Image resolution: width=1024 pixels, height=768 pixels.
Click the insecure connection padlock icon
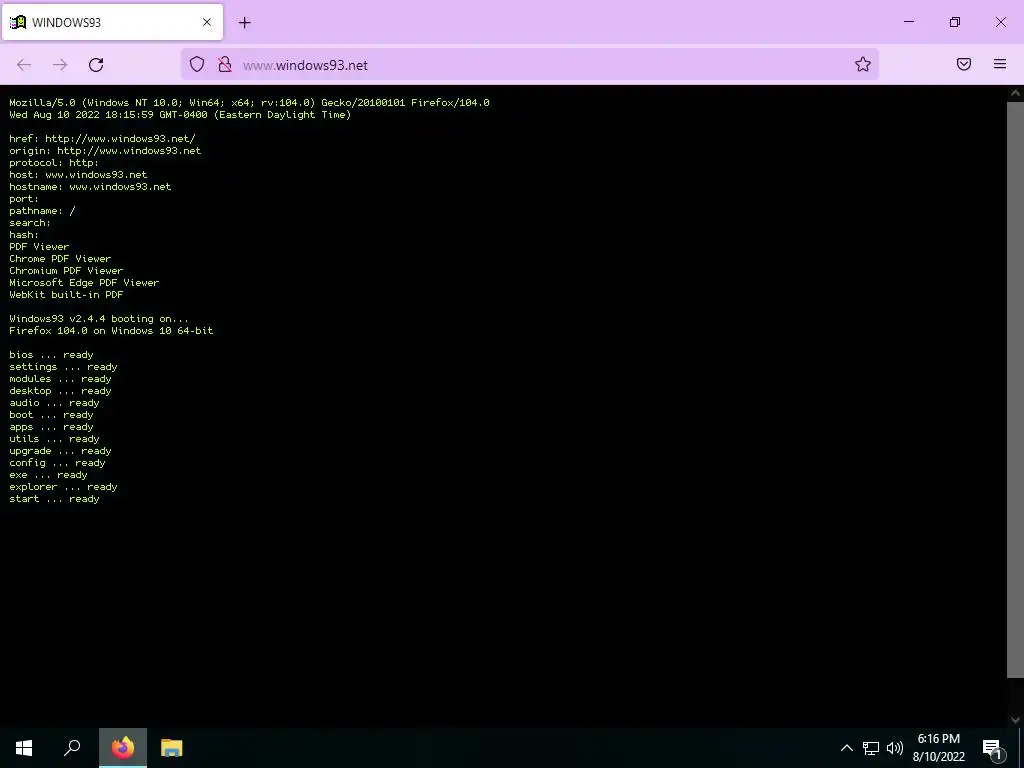pyautogui.click(x=225, y=64)
